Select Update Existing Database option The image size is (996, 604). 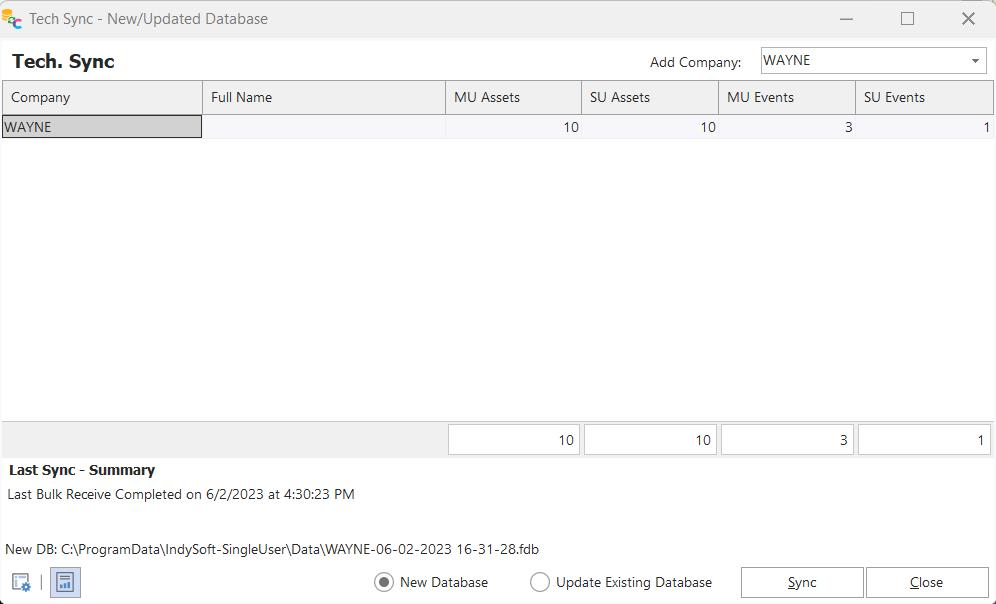click(540, 582)
